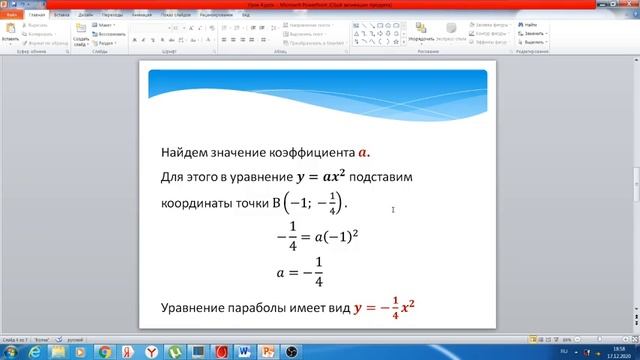The width and height of the screenshot is (640, 360).
Task: Switch to the Вид (View) tab
Action: (246, 15)
